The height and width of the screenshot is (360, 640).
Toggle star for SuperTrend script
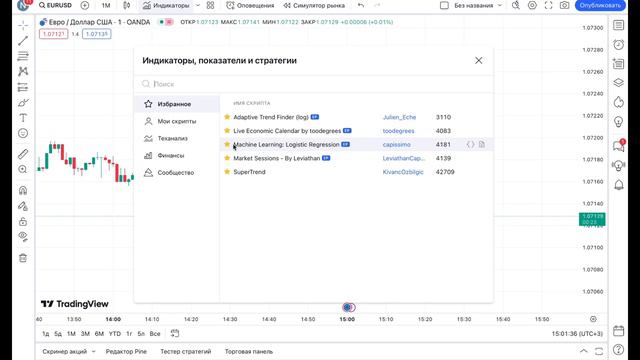[x=227, y=172]
